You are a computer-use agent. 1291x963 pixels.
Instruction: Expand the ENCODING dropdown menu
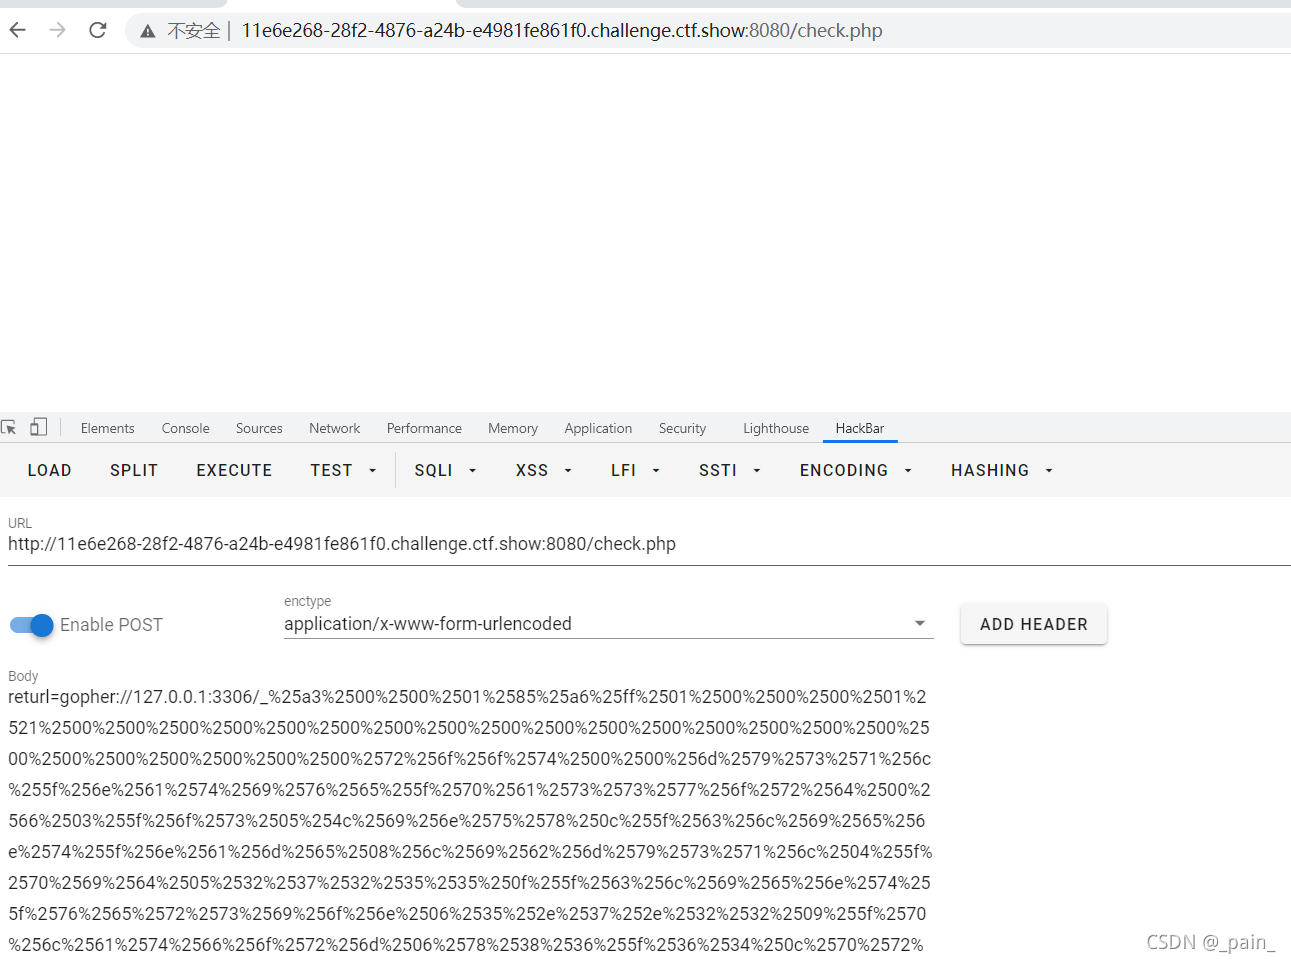click(855, 470)
